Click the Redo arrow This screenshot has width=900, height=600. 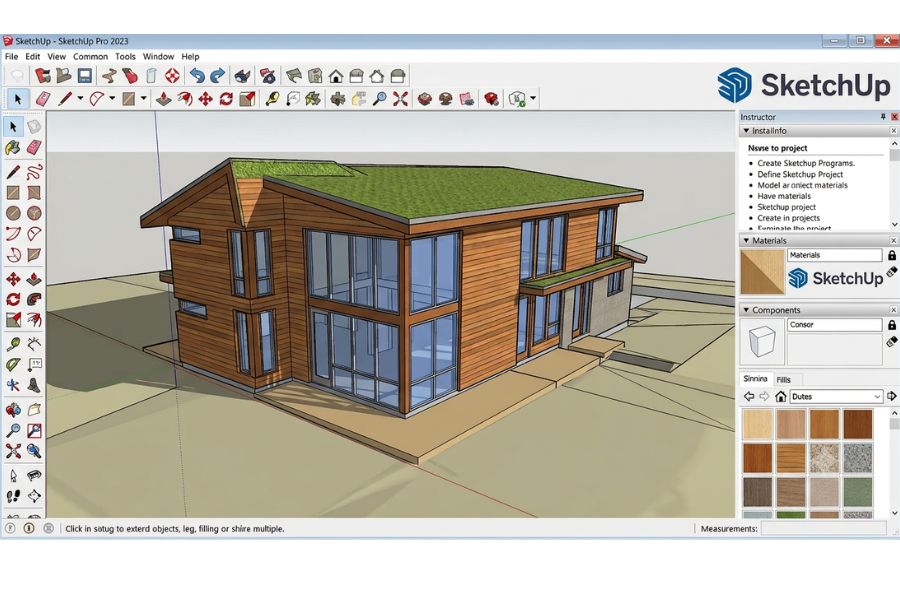(218, 76)
